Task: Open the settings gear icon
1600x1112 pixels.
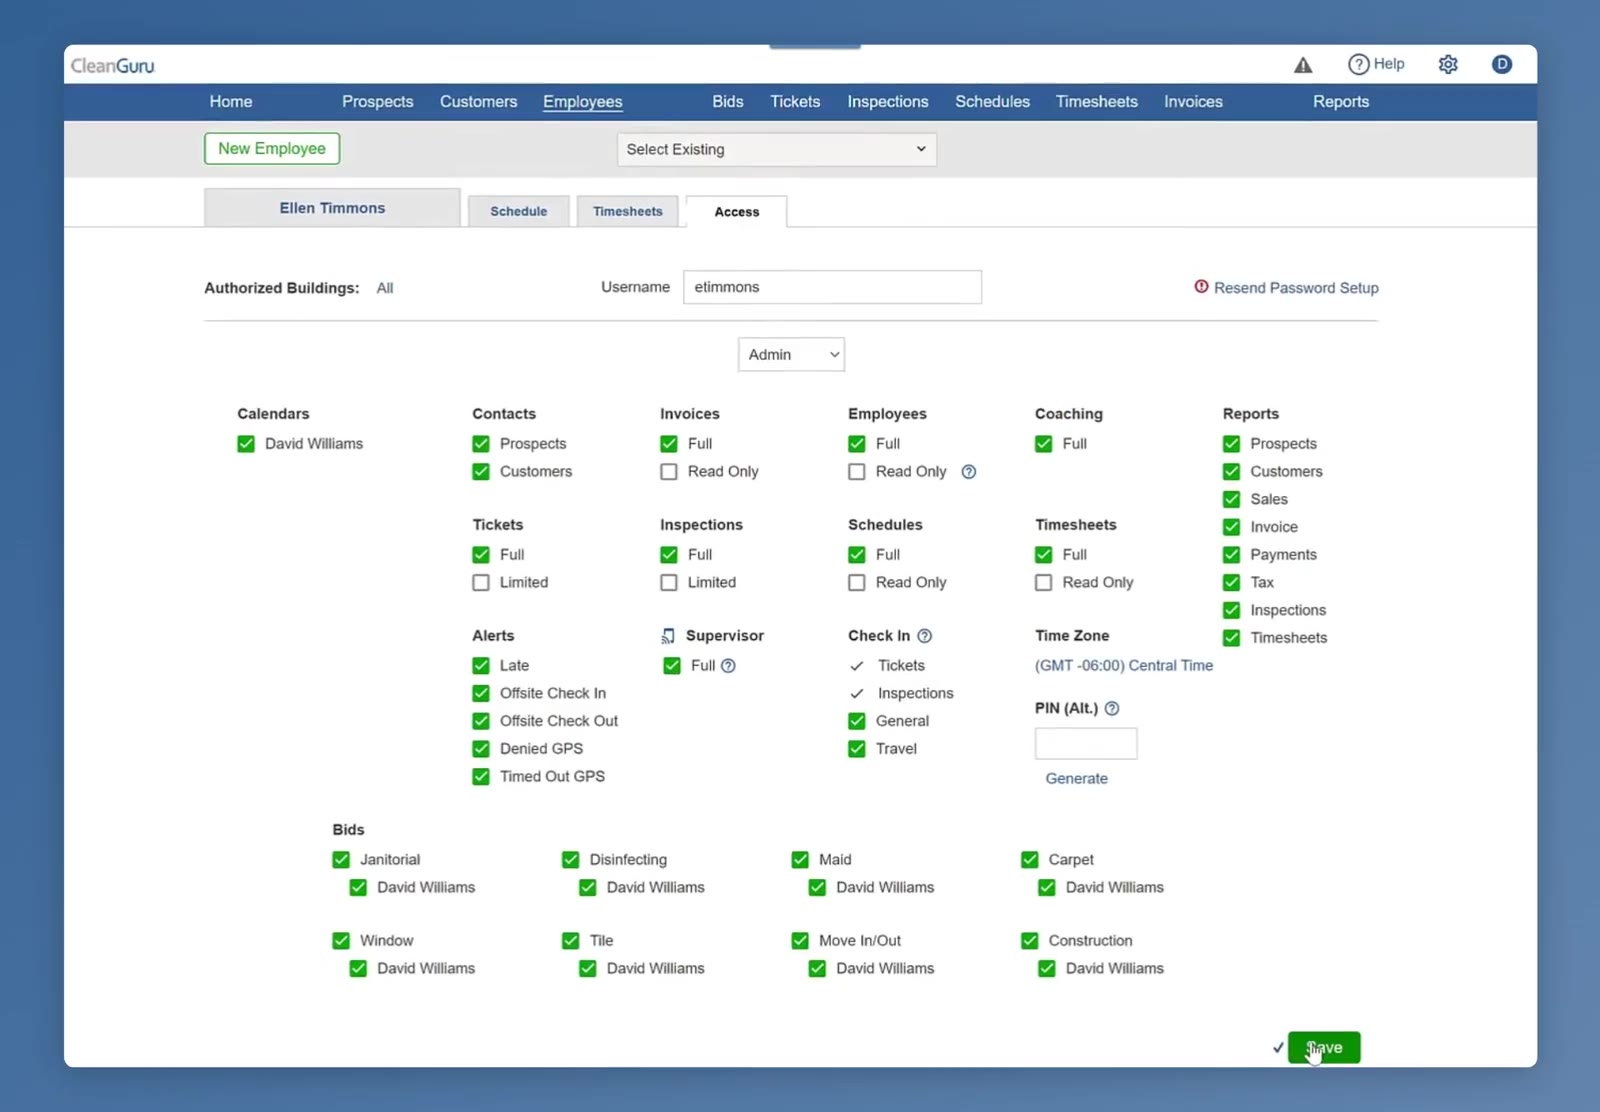Action: (x=1448, y=65)
